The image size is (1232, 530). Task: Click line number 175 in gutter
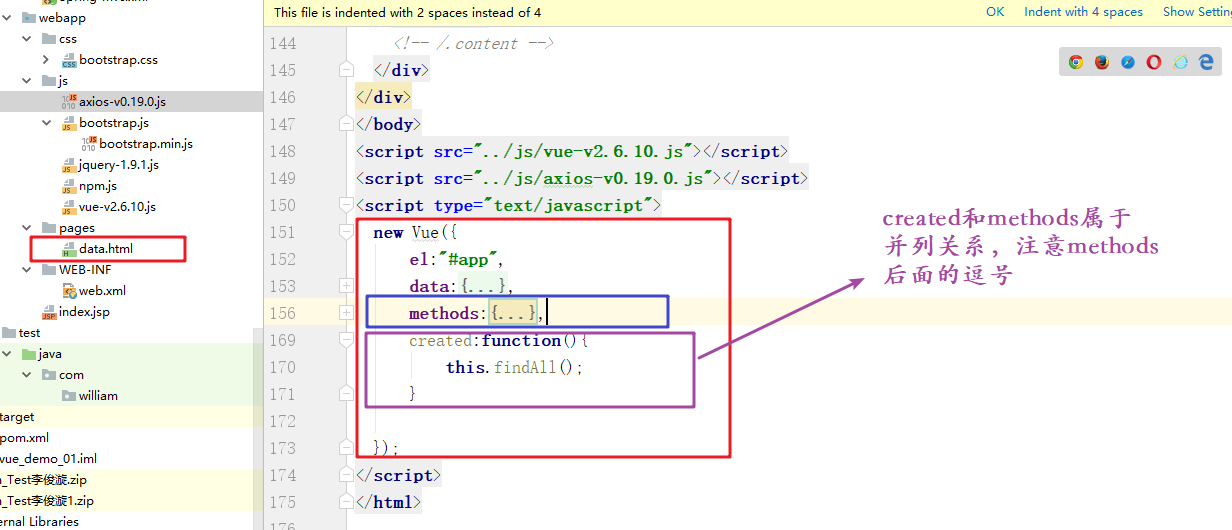click(x=283, y=502)
